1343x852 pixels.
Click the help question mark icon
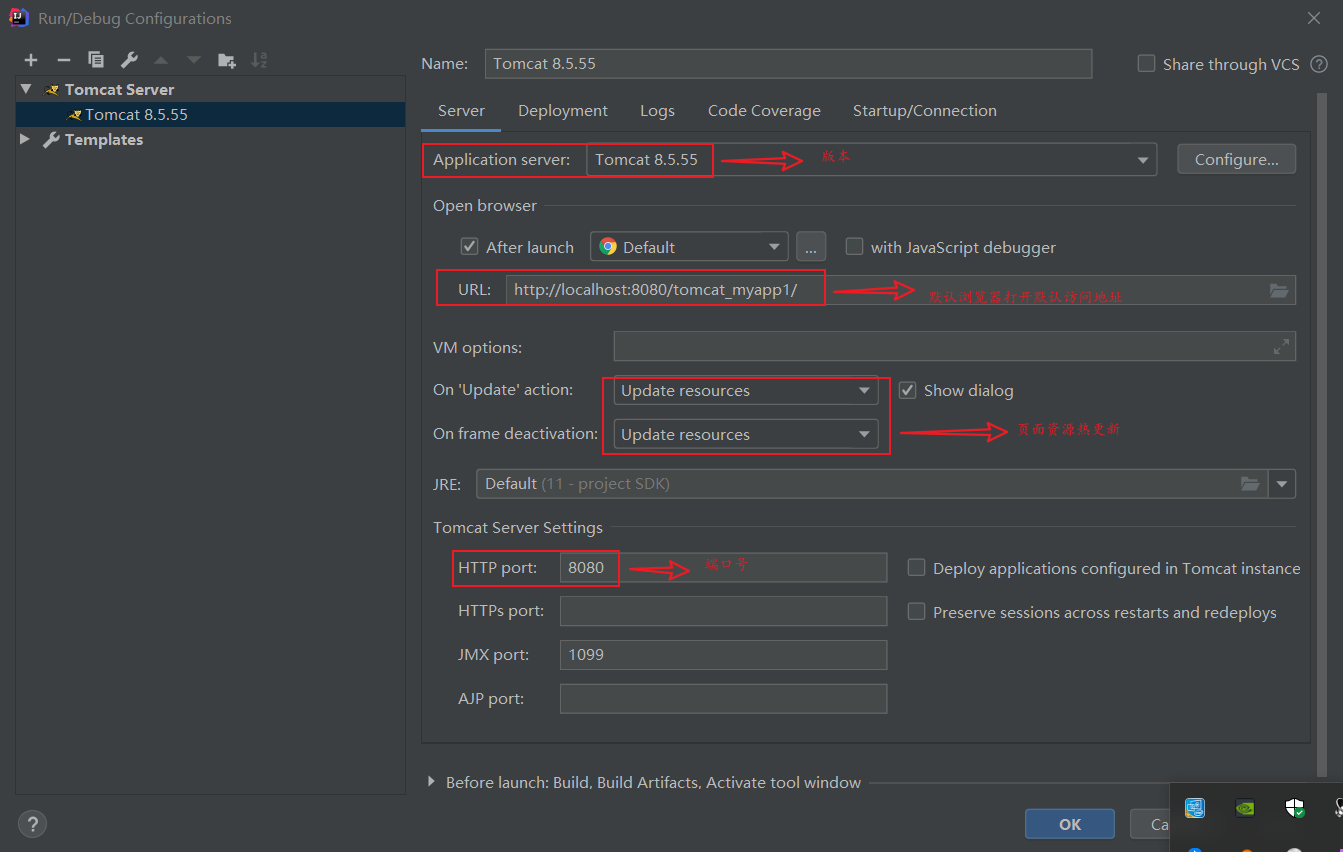32,824
